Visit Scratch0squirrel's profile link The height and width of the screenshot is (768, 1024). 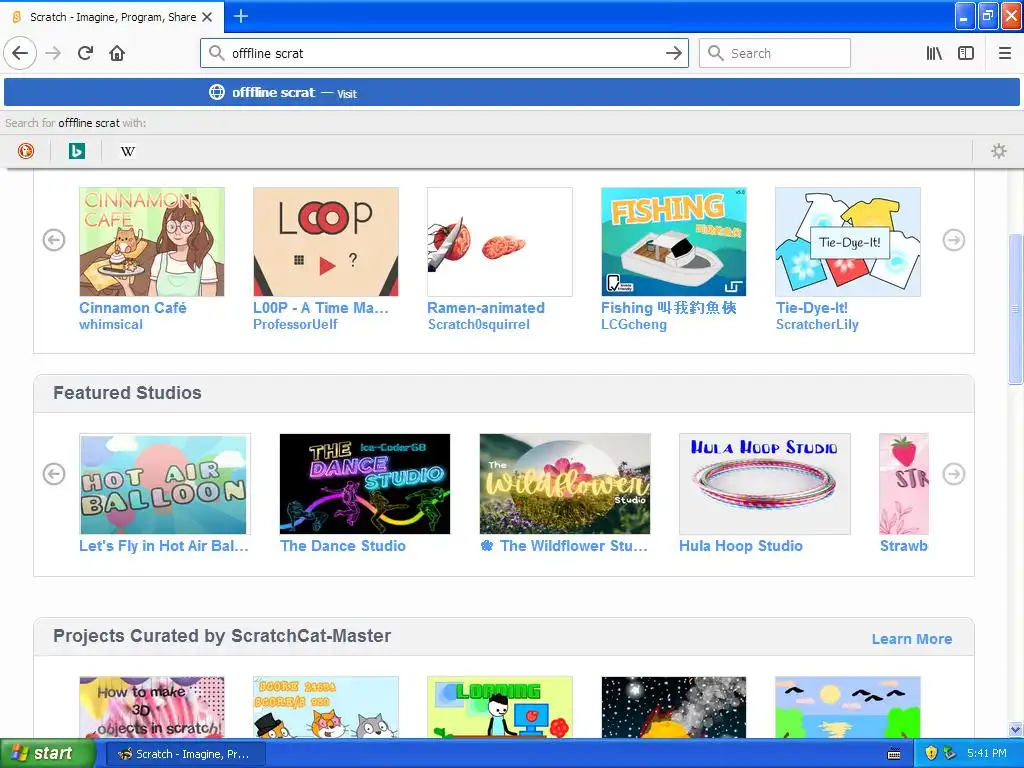(x=479, y=325)
